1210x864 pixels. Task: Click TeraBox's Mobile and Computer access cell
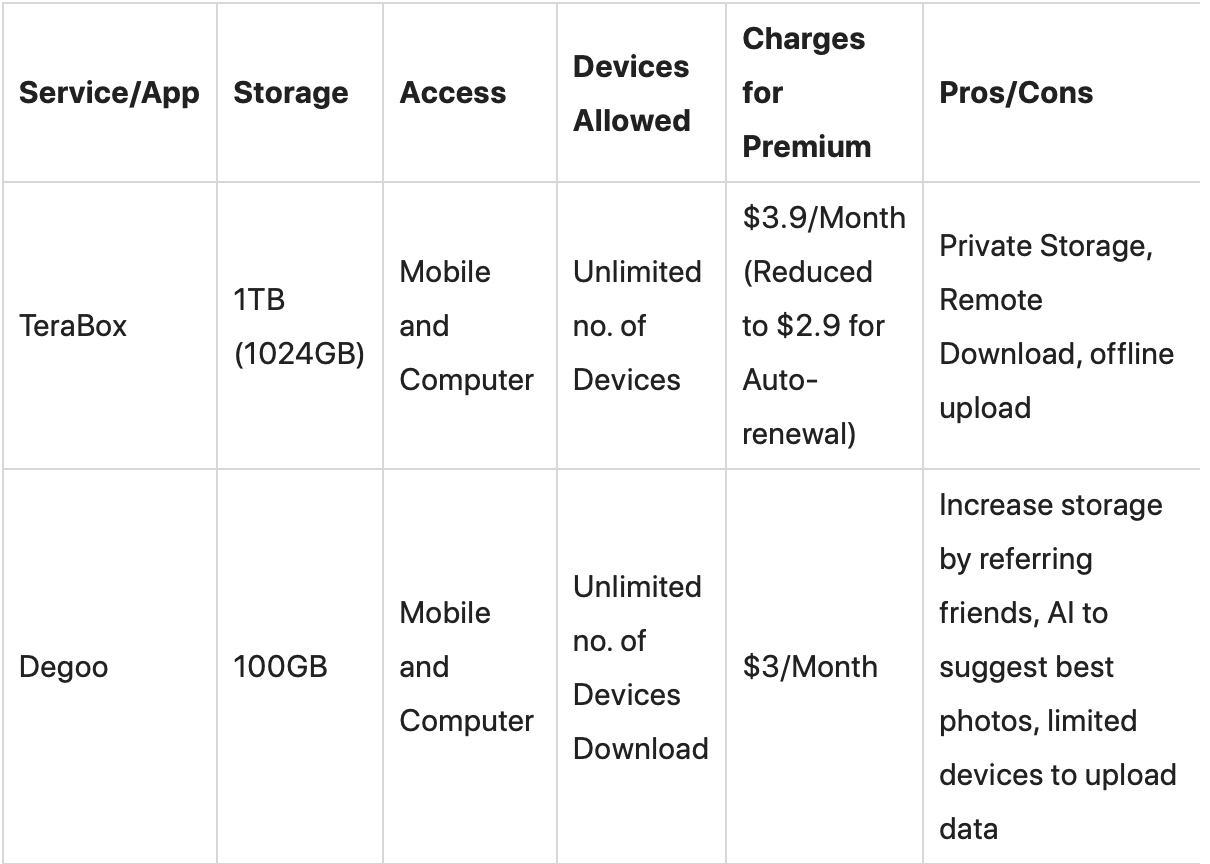pyautogui.click(x=466, y=326)
